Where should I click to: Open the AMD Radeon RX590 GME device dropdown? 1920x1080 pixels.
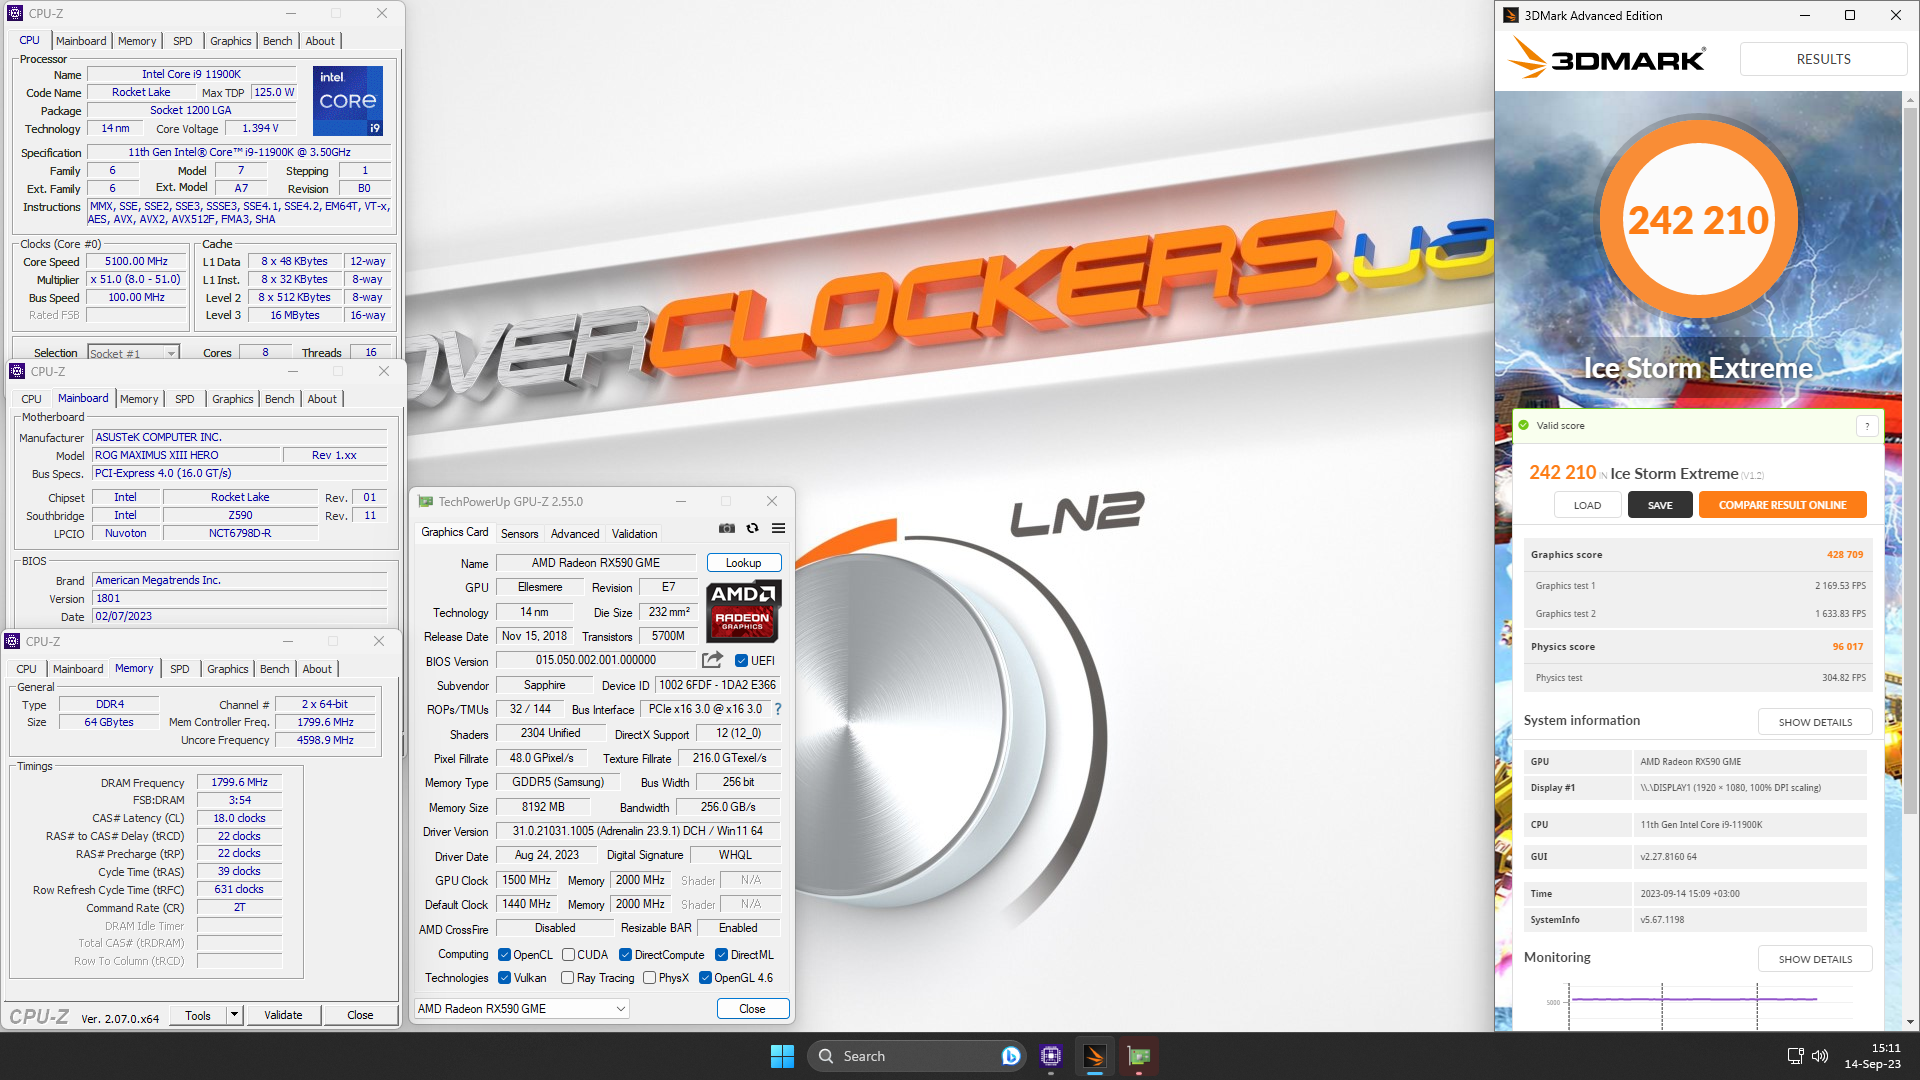click(x=522, y=1009)
